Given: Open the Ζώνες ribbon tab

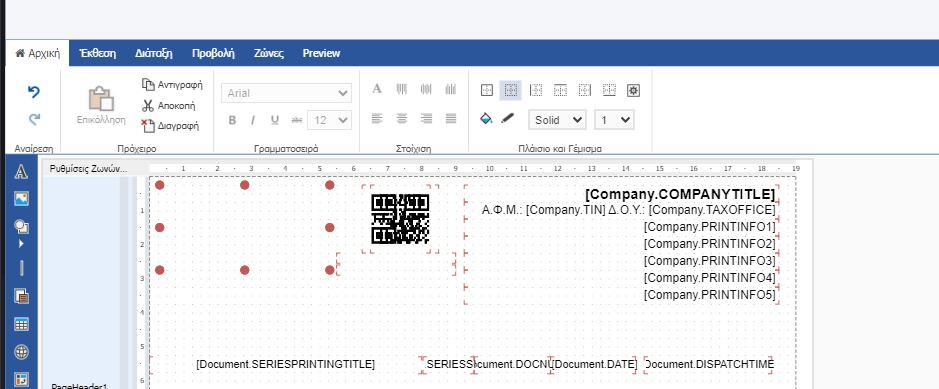Looking at the screenshot, I should [269, 53].
